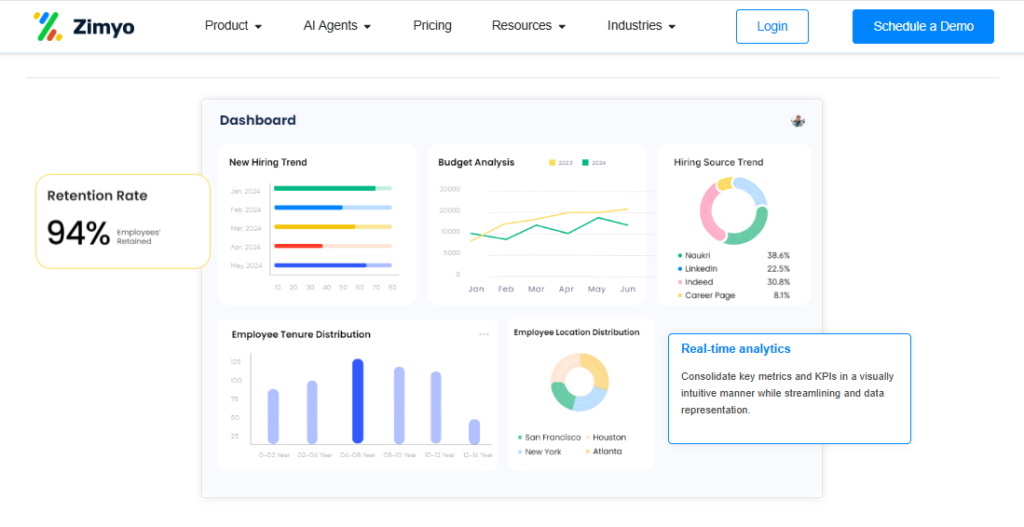
Task: Click the Retention Rate 94% card
Action: click(123, 221)
